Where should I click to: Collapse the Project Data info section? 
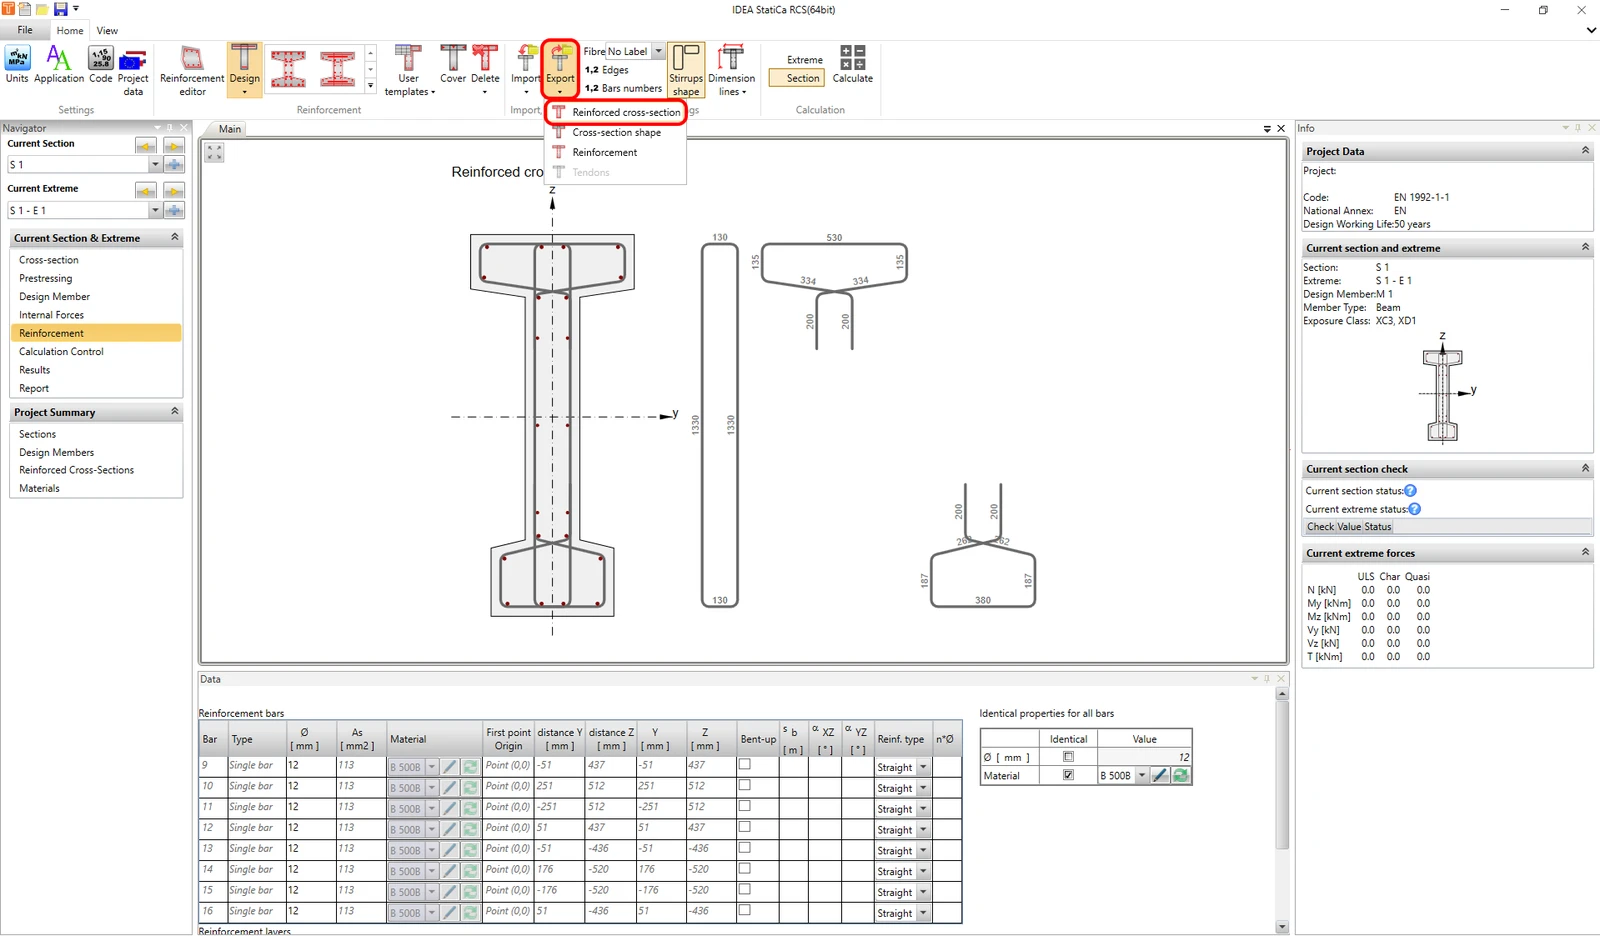(1585, 151)
